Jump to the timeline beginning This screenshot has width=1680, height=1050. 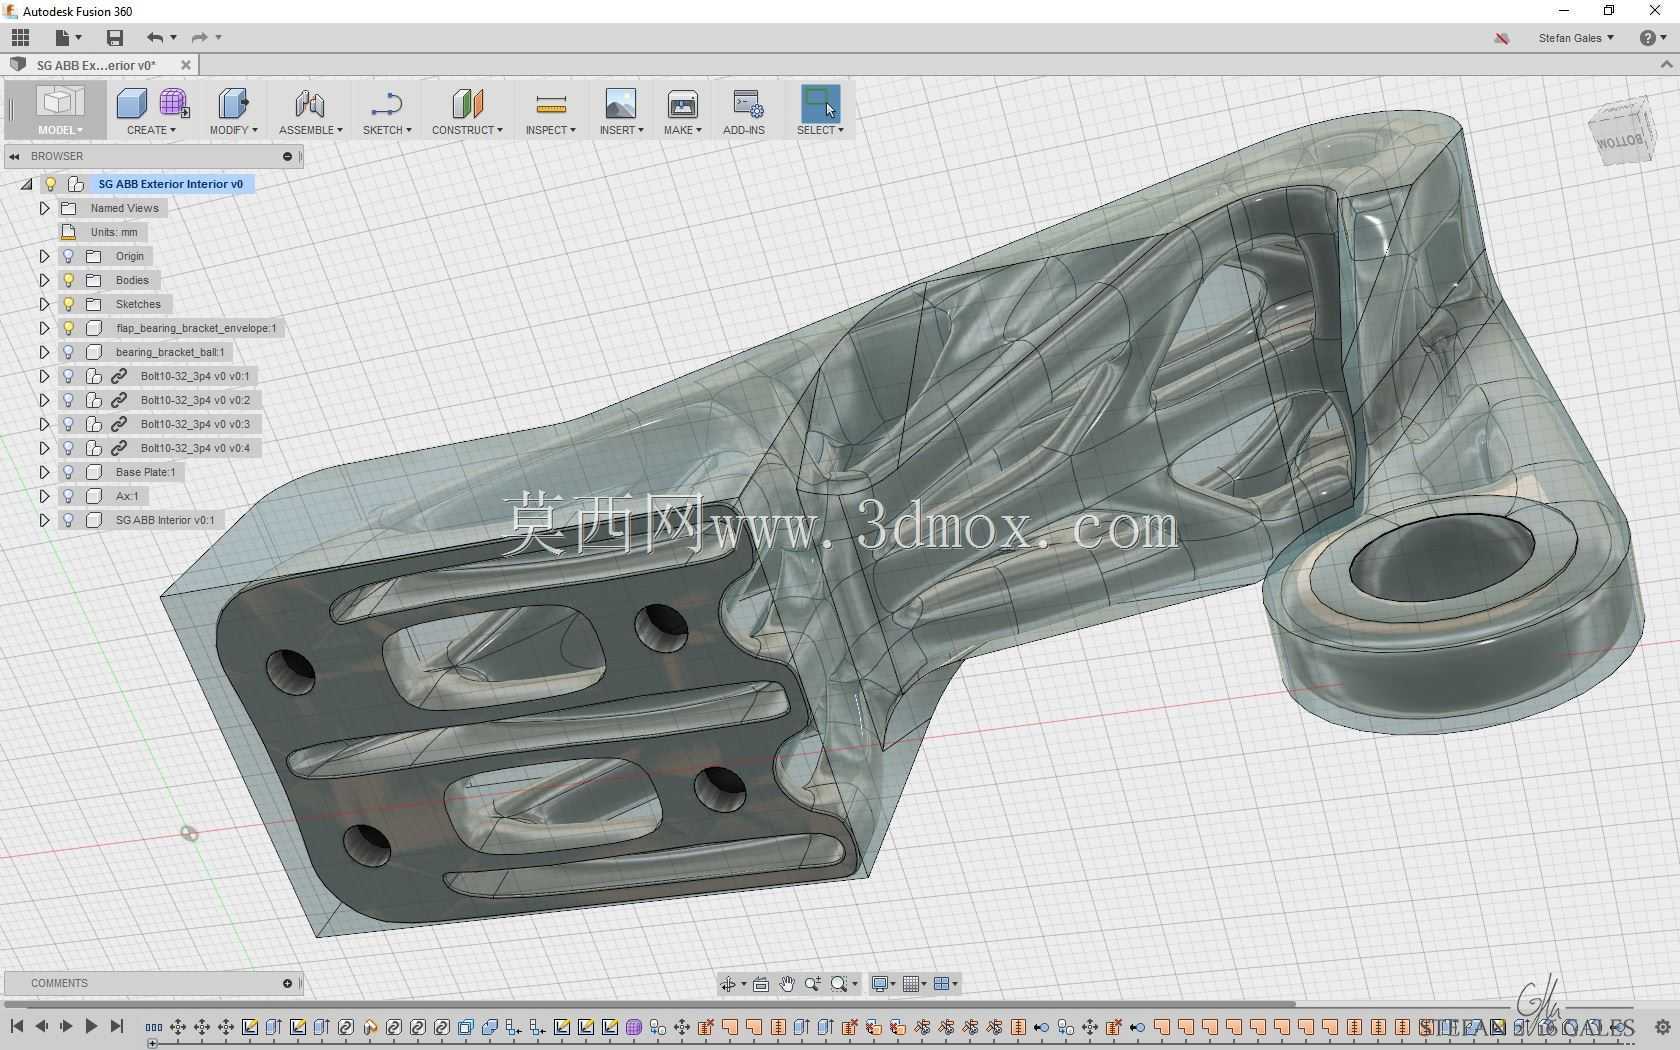pos(17,1026)
